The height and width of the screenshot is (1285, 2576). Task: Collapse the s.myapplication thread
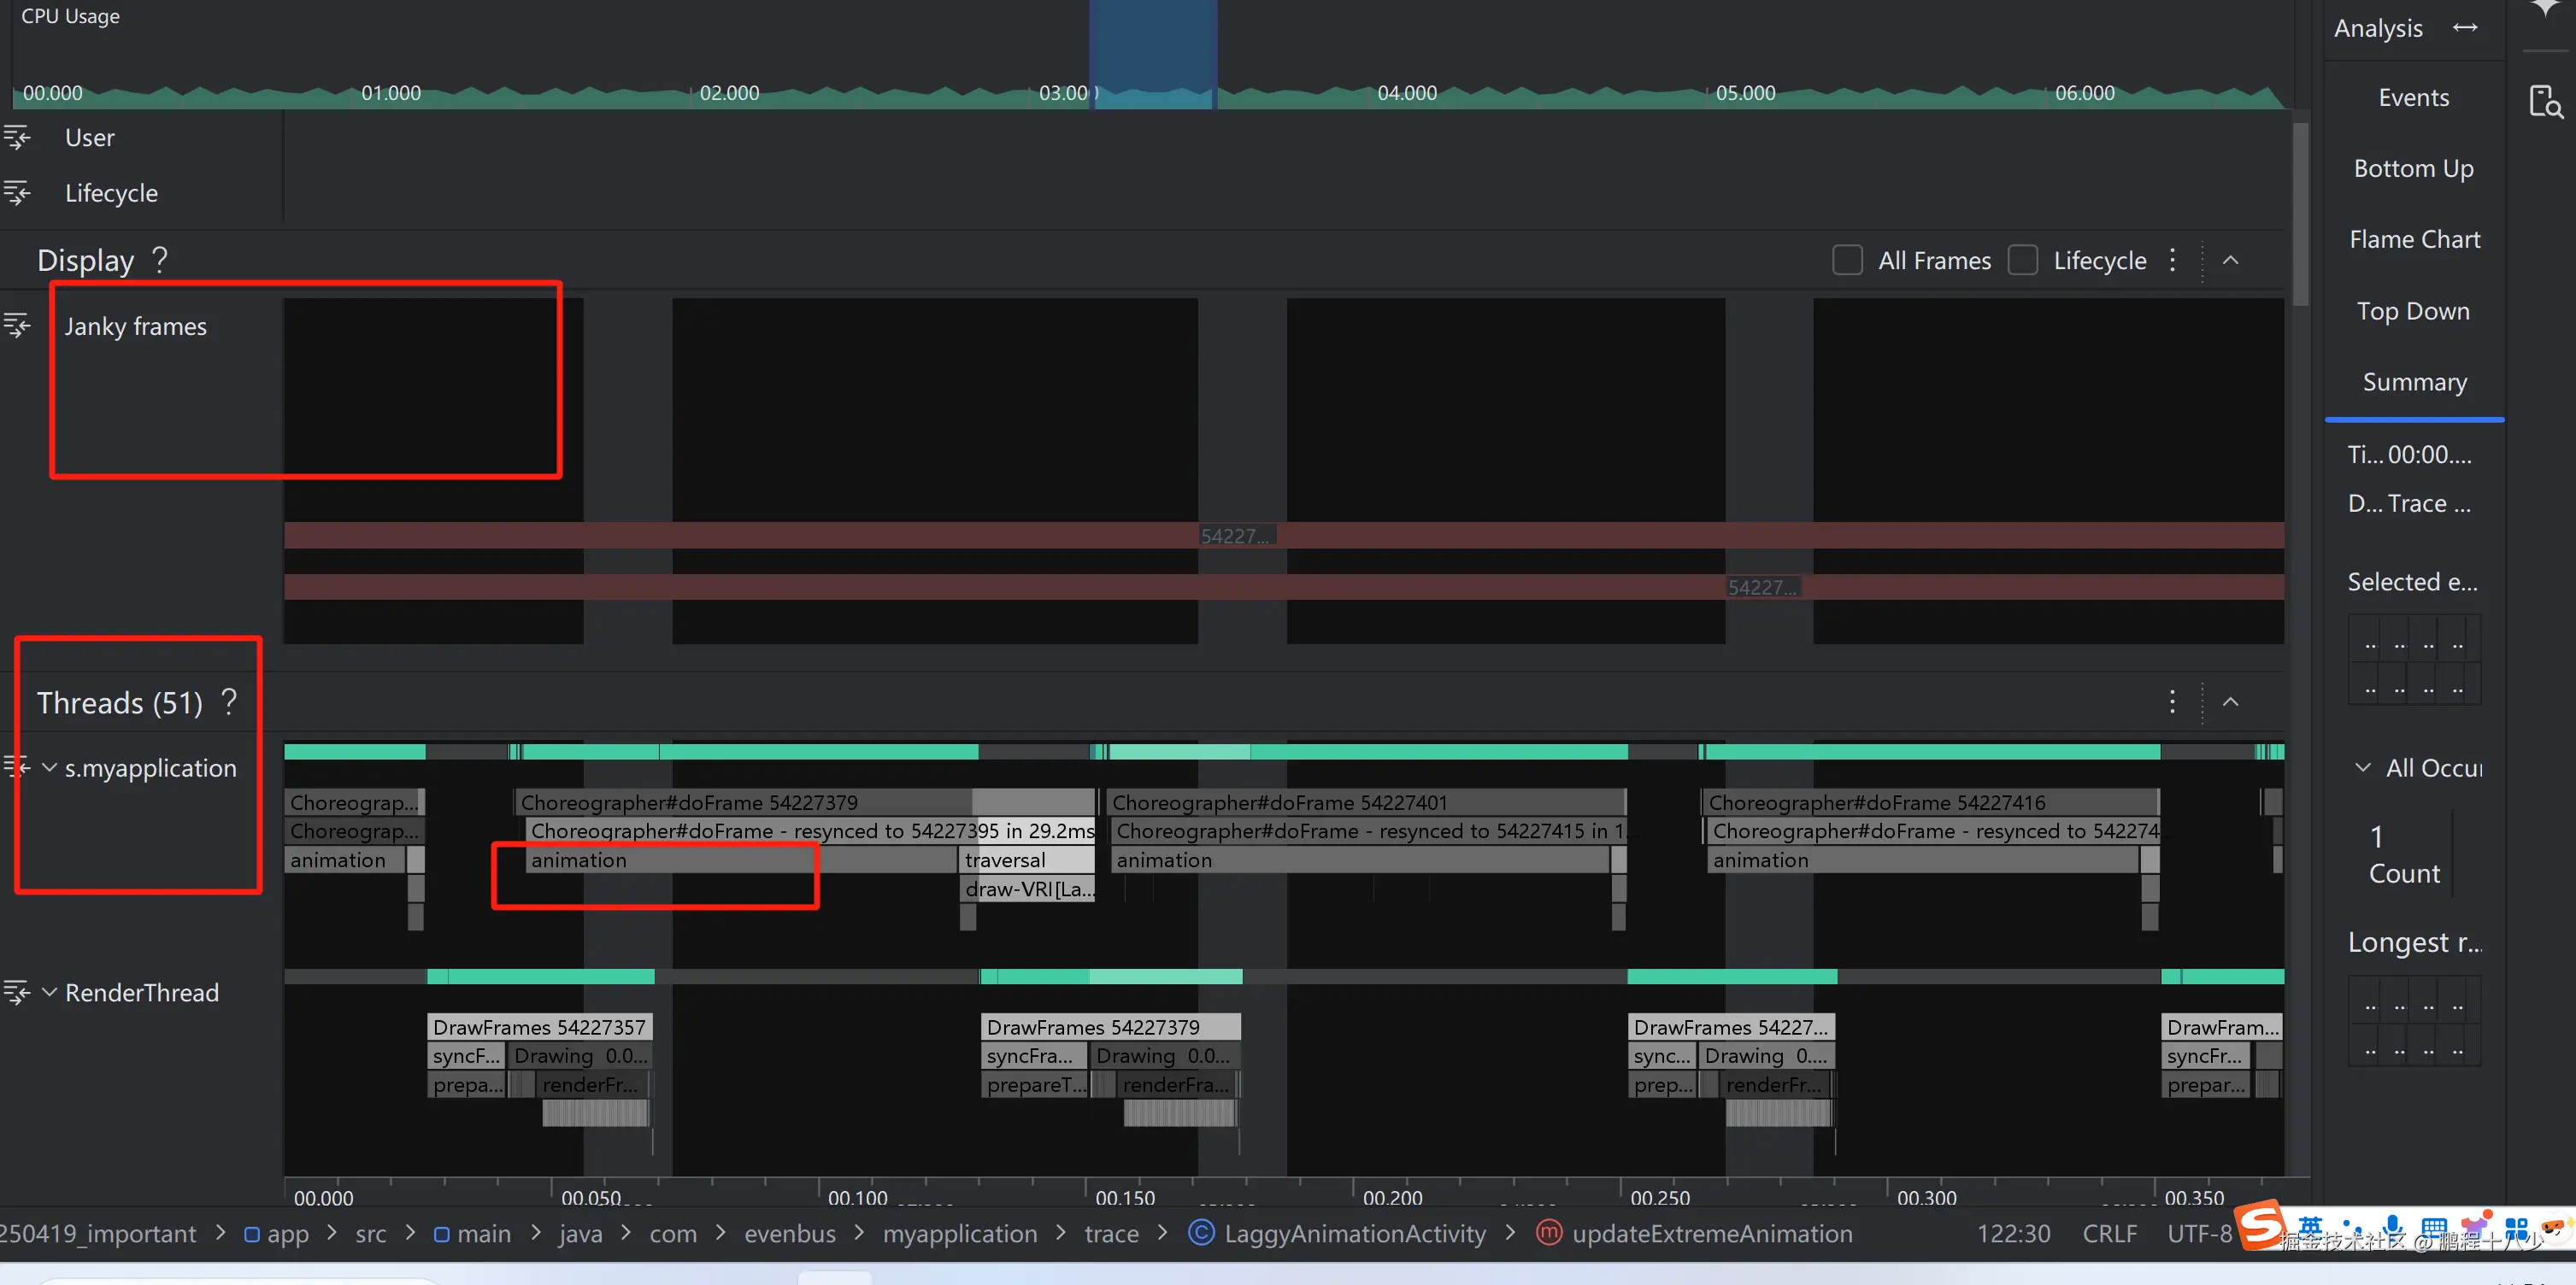pos(49,767)
